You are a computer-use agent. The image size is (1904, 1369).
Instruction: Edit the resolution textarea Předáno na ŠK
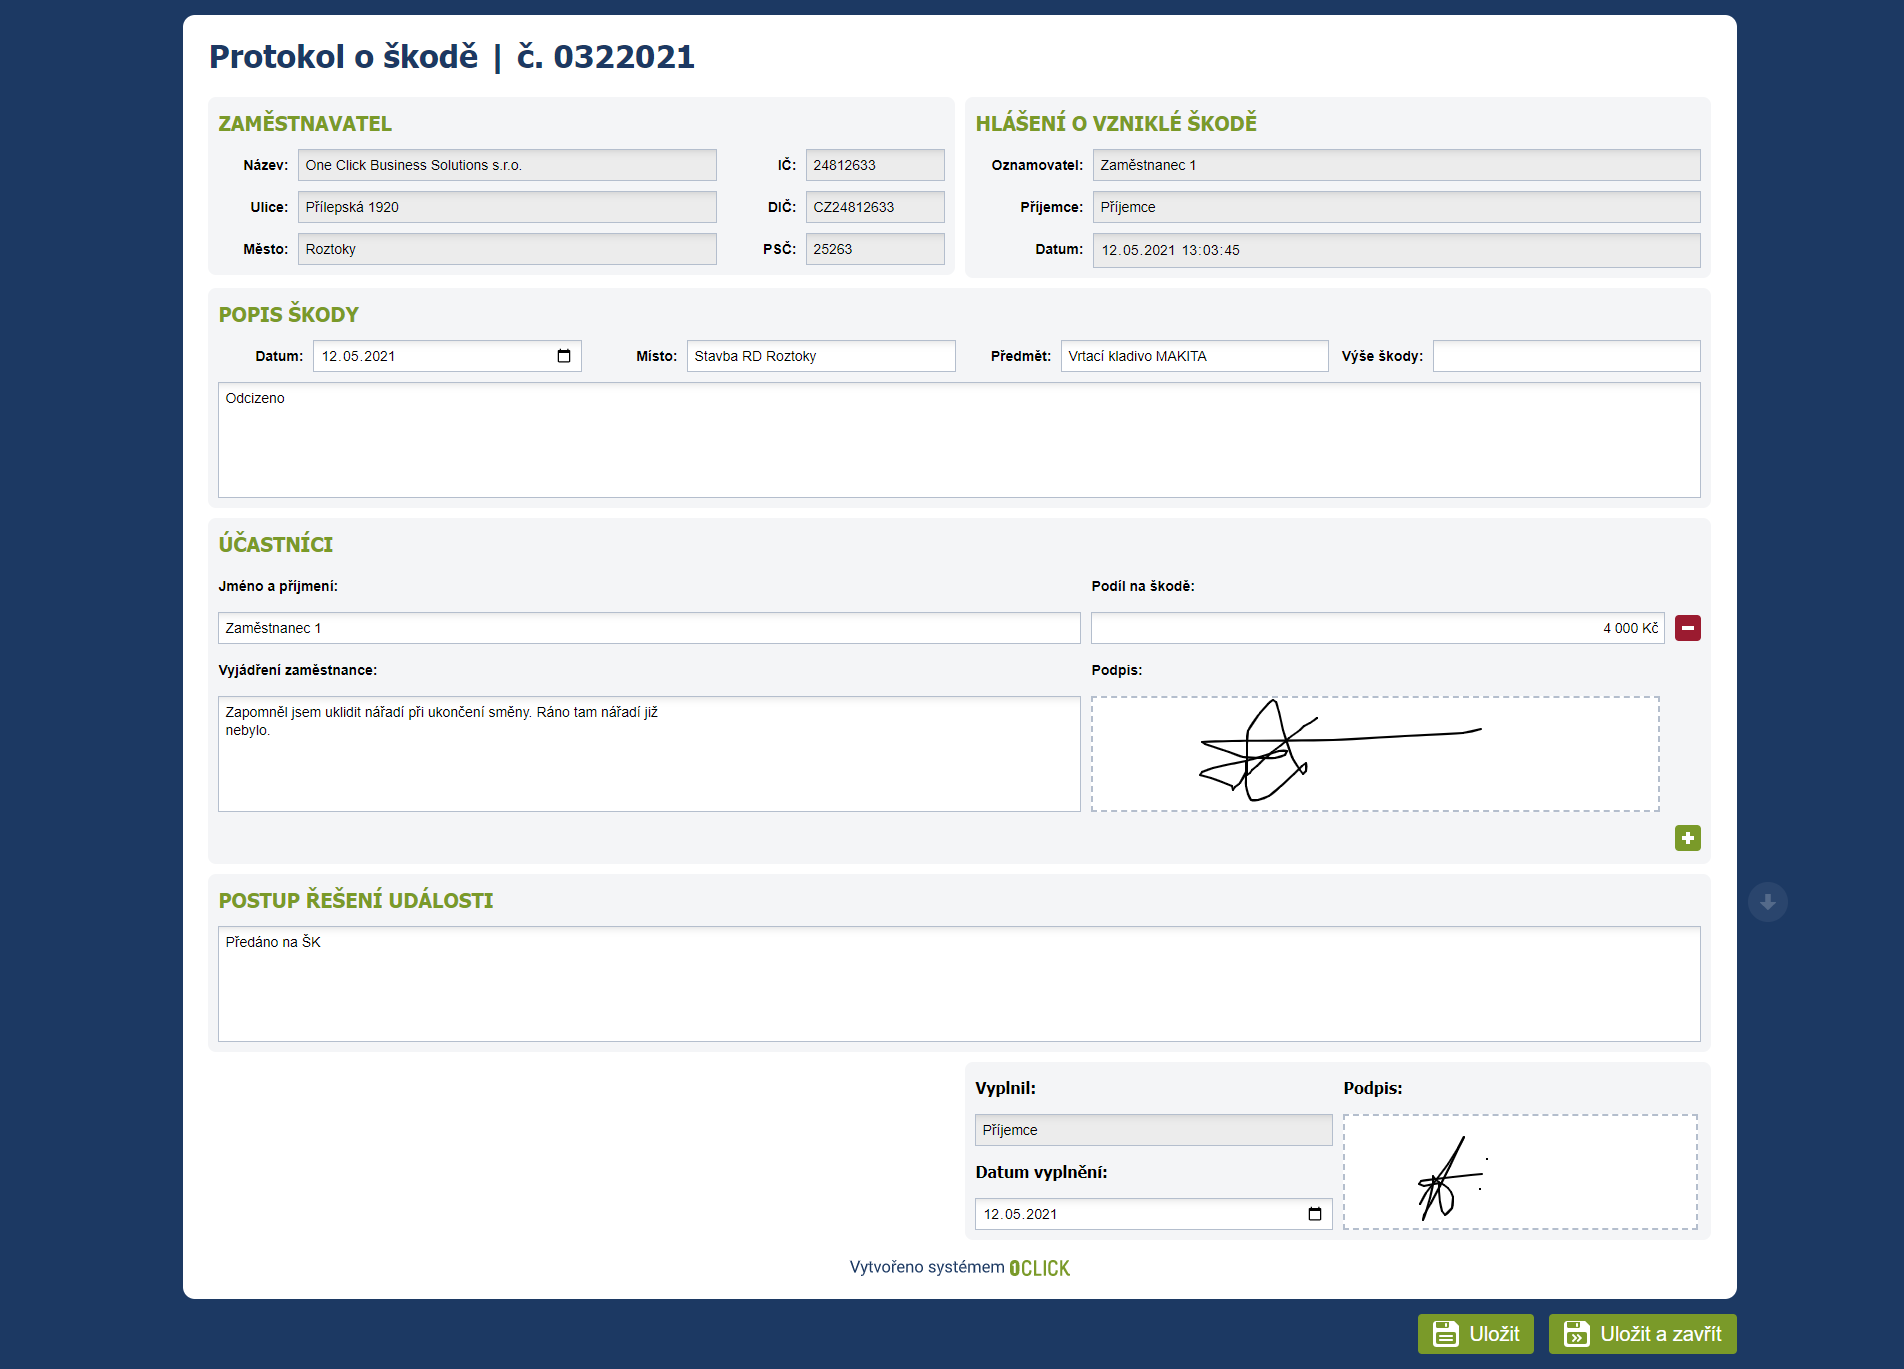point(959,984)
